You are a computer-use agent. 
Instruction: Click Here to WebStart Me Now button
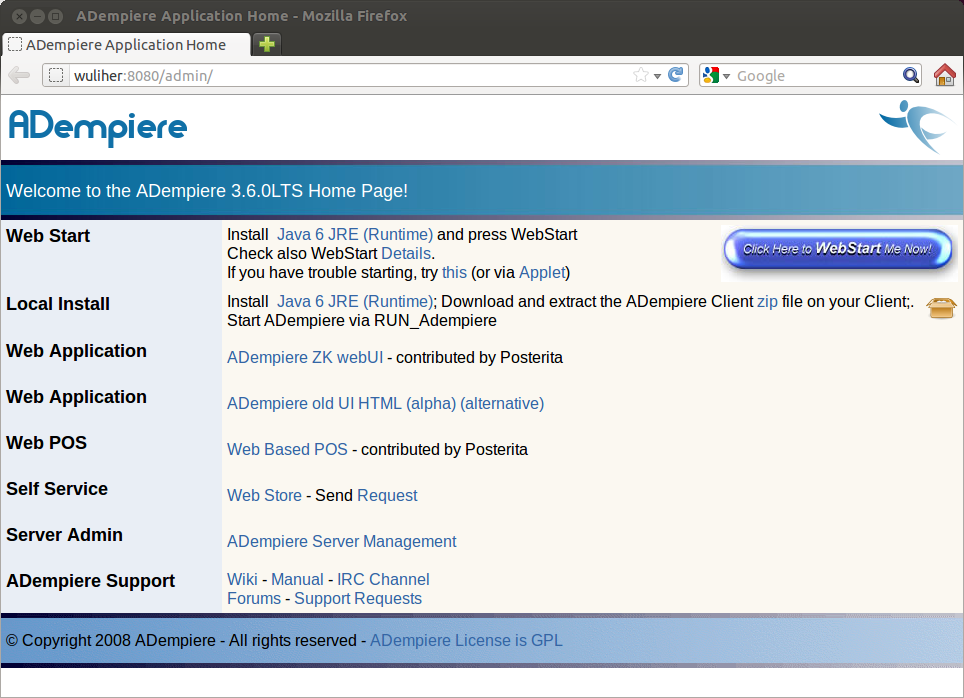tap(838, 249)
